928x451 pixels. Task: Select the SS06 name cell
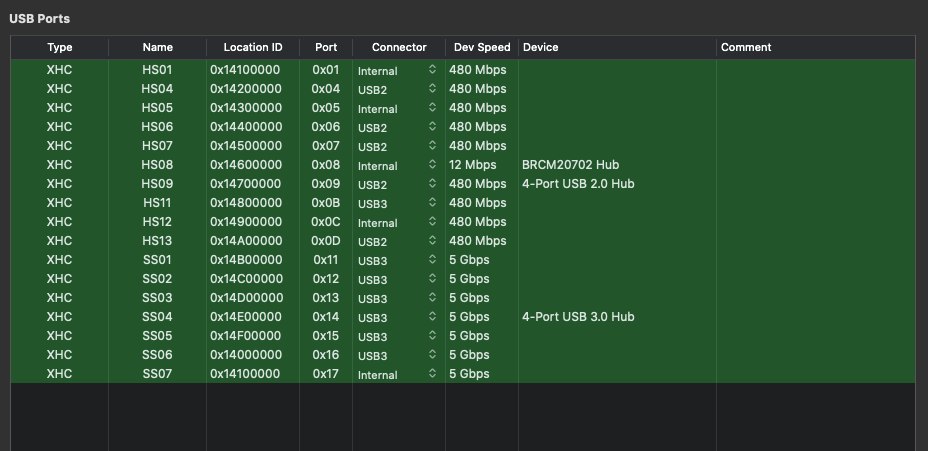pos(157,354)
